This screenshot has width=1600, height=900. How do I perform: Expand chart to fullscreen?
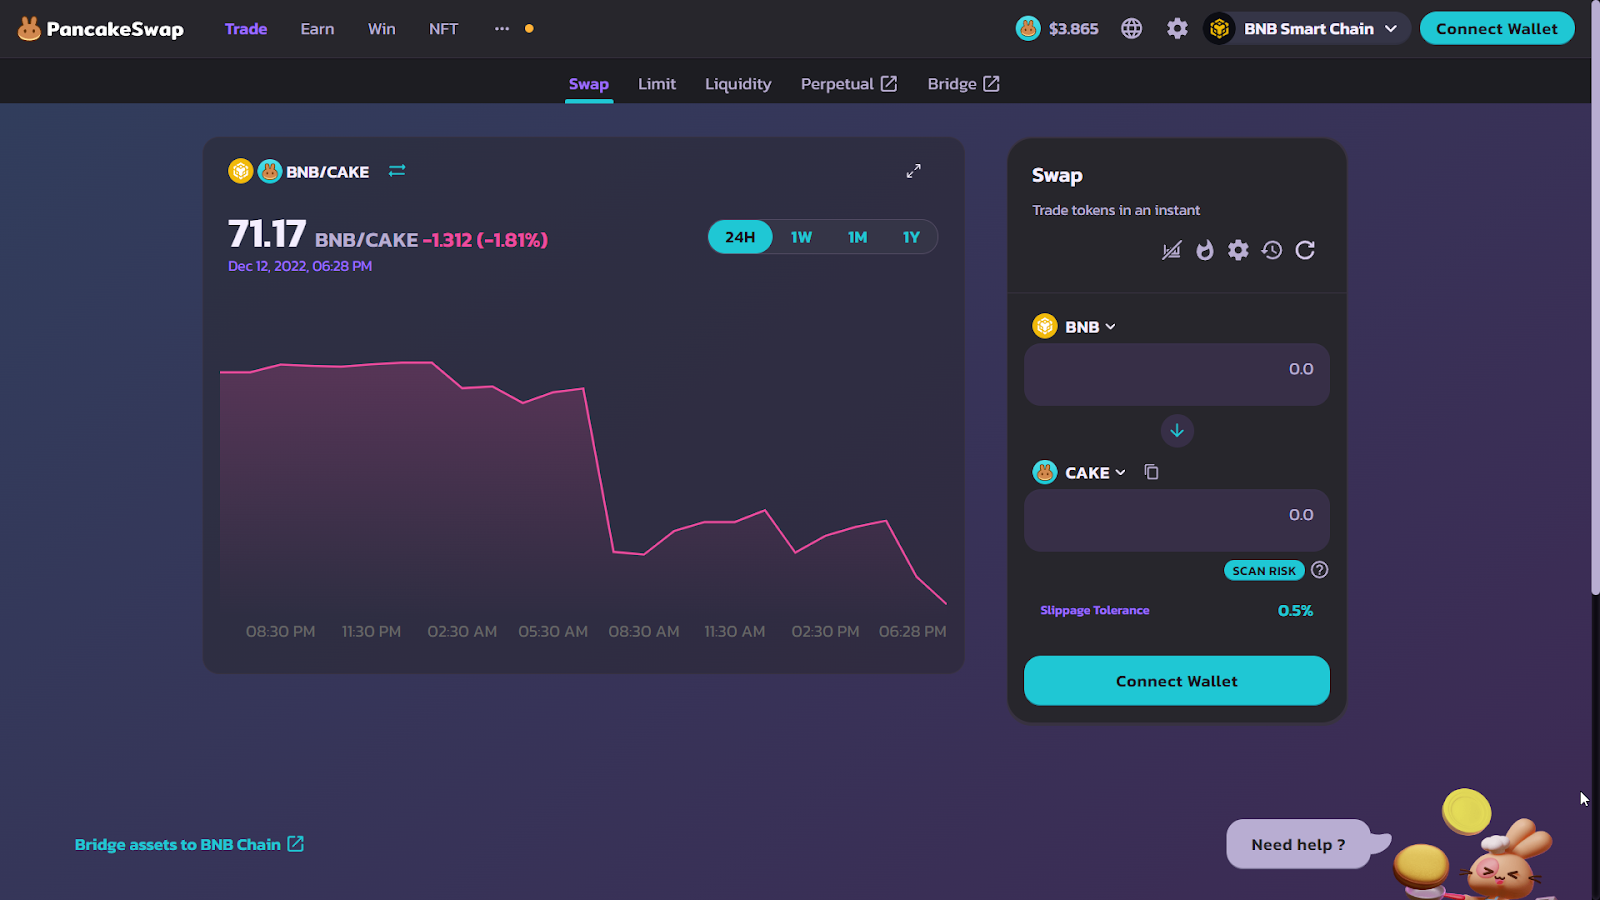pyautogui.click(x=913, y=171)
